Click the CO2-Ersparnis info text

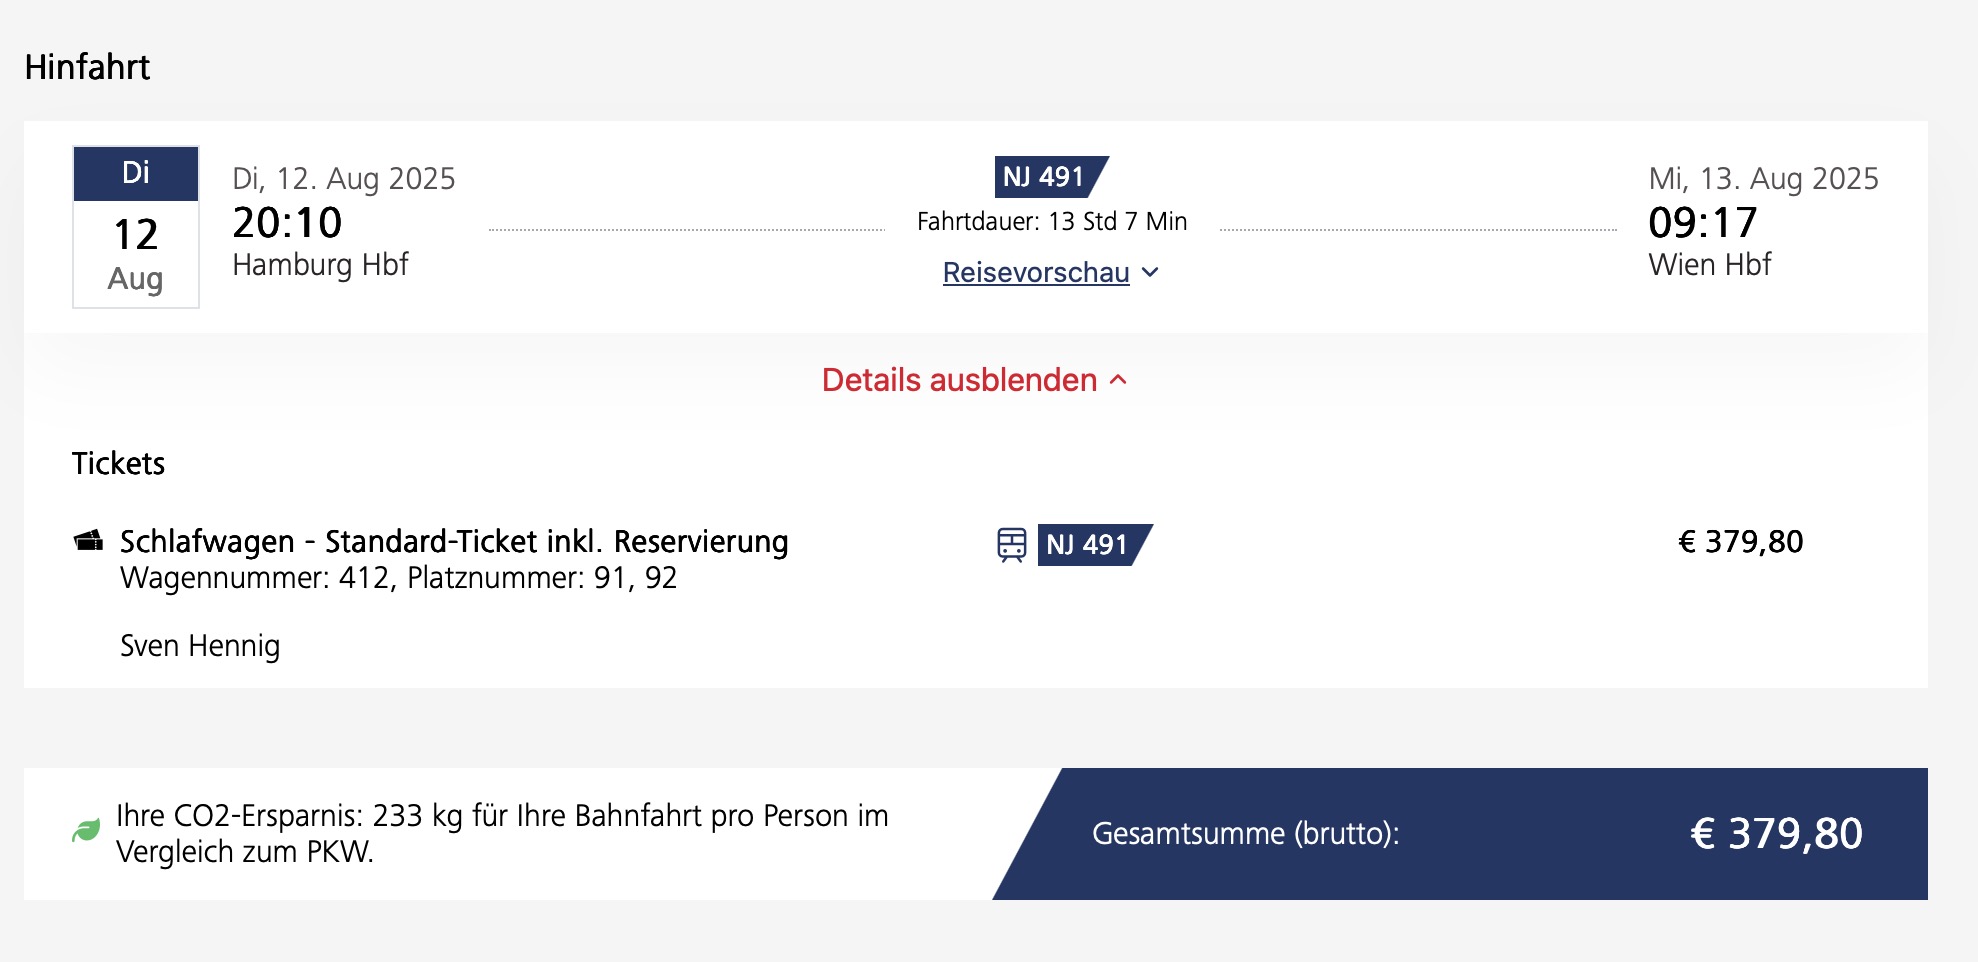pyautogui.click(x=502, y=833)
